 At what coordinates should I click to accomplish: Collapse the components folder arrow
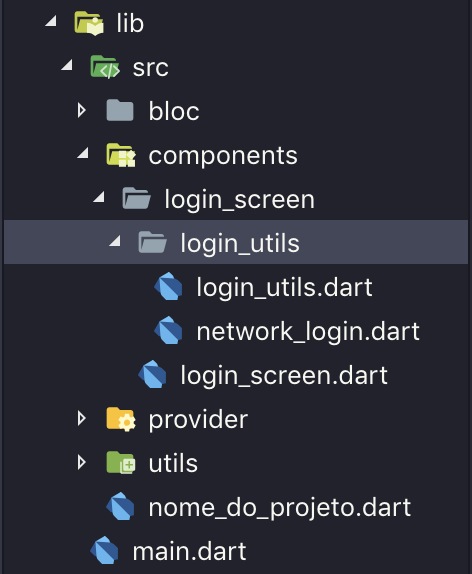coord(83,153)
